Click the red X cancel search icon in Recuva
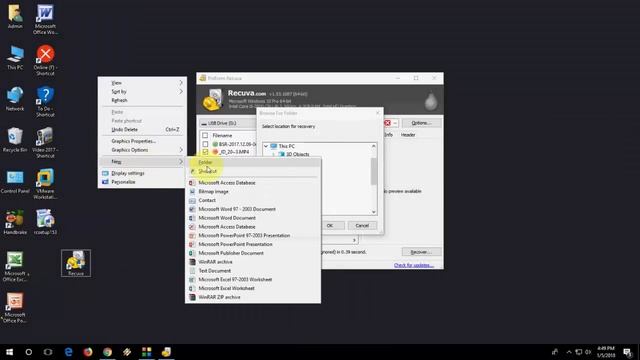This screenshot has width=640, height=360. (x=387, y=123)
